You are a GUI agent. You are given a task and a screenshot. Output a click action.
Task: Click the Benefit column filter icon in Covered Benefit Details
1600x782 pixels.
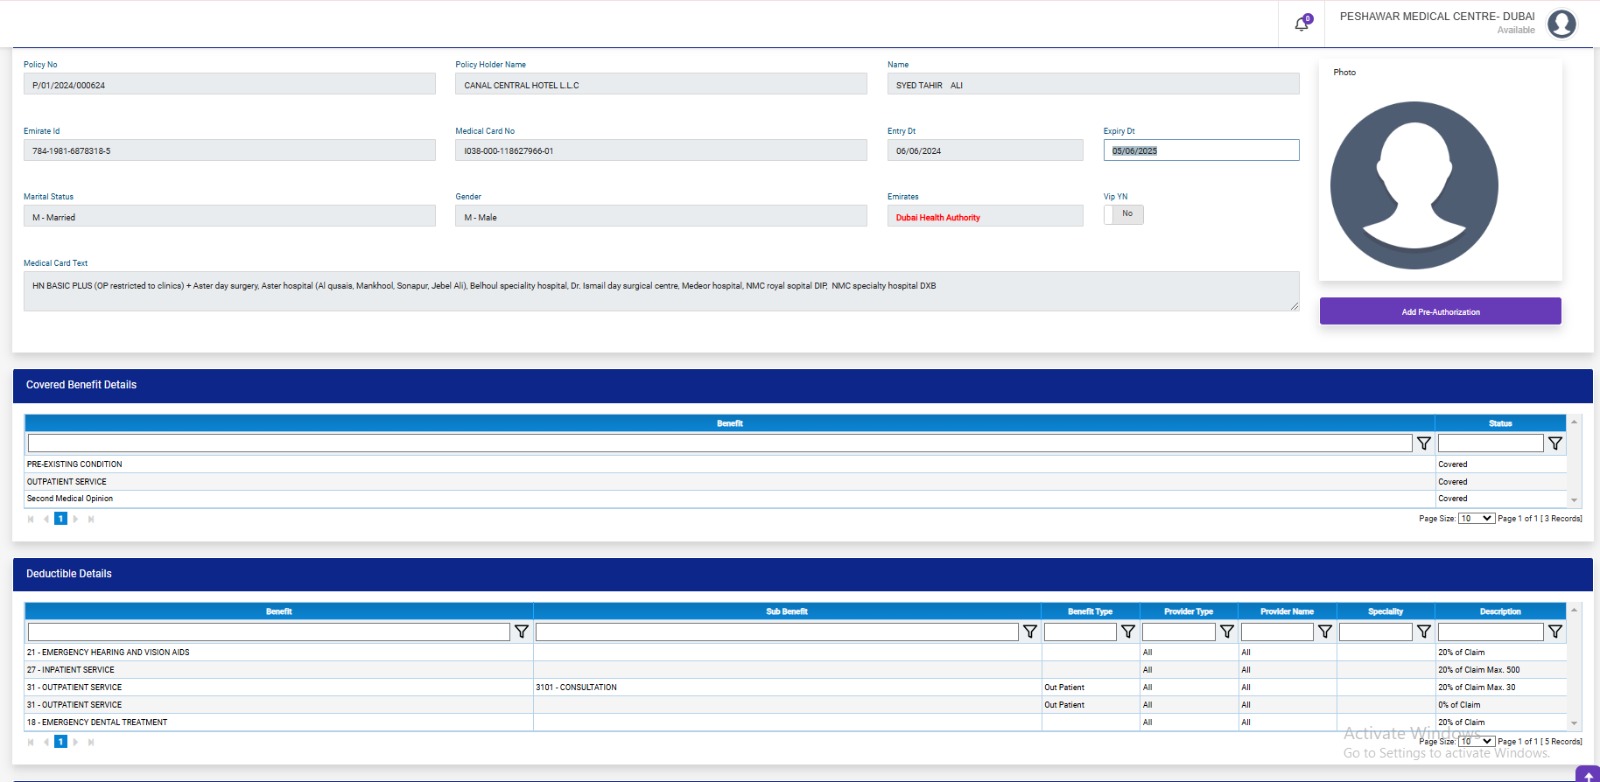[x=1423, y=443]
